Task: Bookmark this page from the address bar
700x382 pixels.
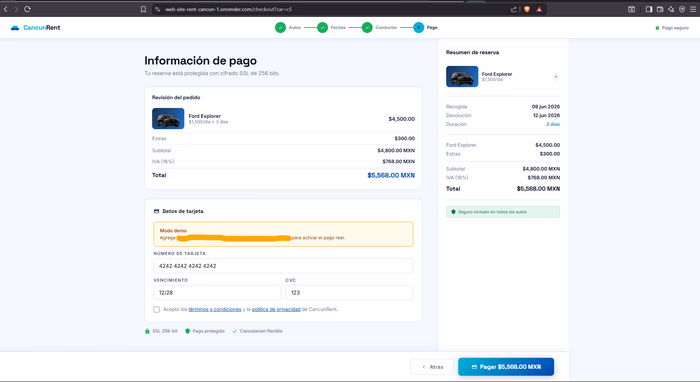Action: [x=143, y=9]
